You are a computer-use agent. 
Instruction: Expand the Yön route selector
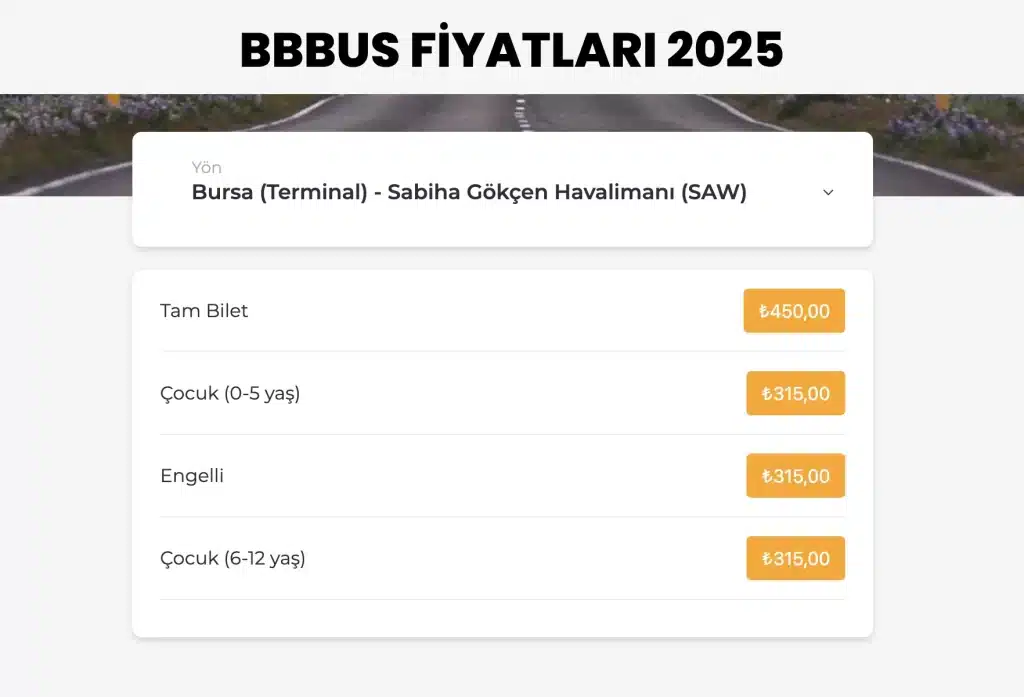coord(500,190)
